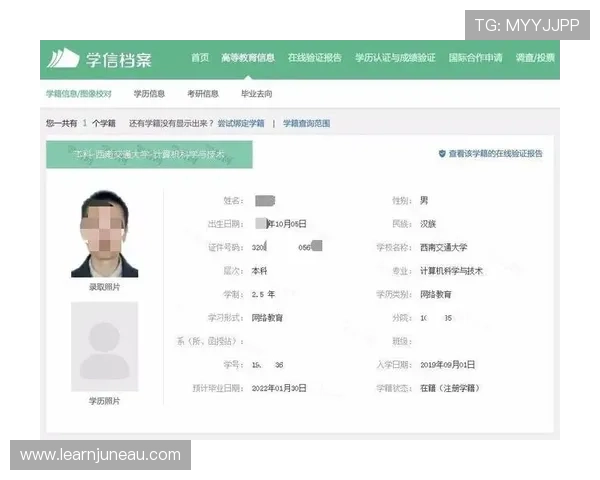The image size is (600, 480).
Task: Follow the 学籍查询范围 link
Action: (x=307, y=123)
